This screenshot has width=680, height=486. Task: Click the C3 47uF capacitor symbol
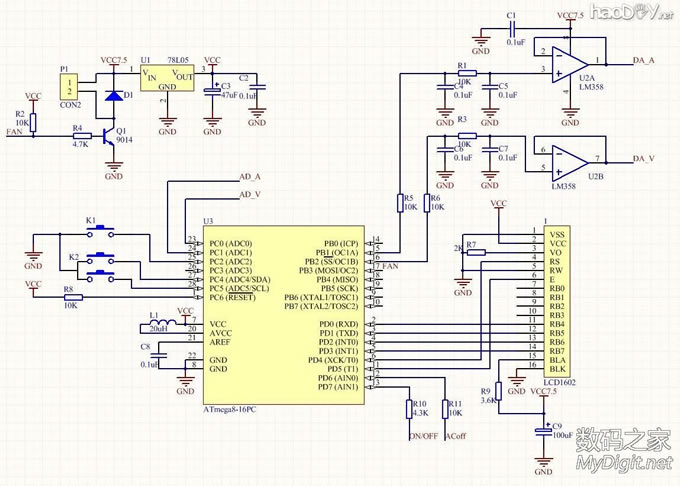point(212,92)
